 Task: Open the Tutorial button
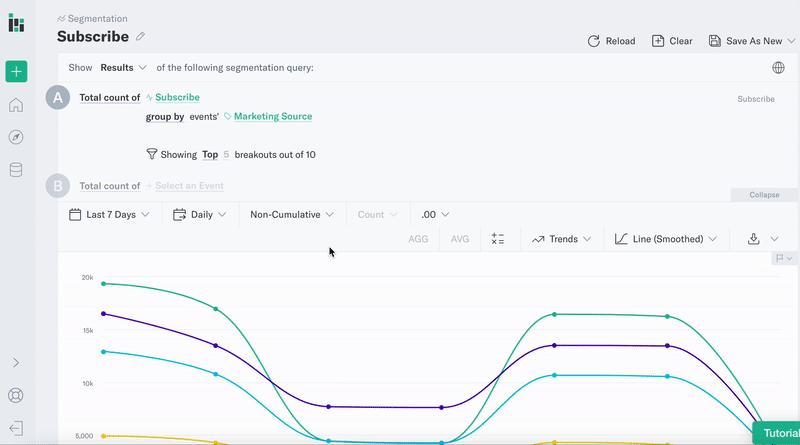[x=777, y=433]
